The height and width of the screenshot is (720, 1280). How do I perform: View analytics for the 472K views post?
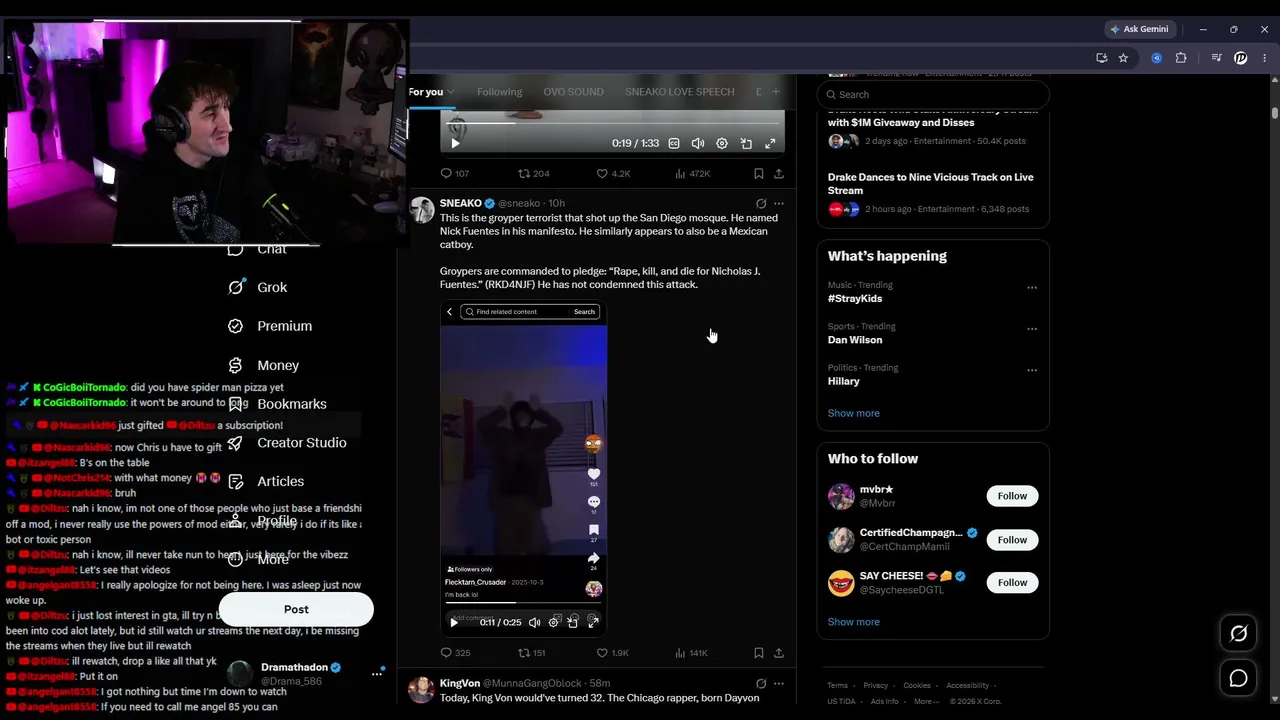[x=692, y=173]
